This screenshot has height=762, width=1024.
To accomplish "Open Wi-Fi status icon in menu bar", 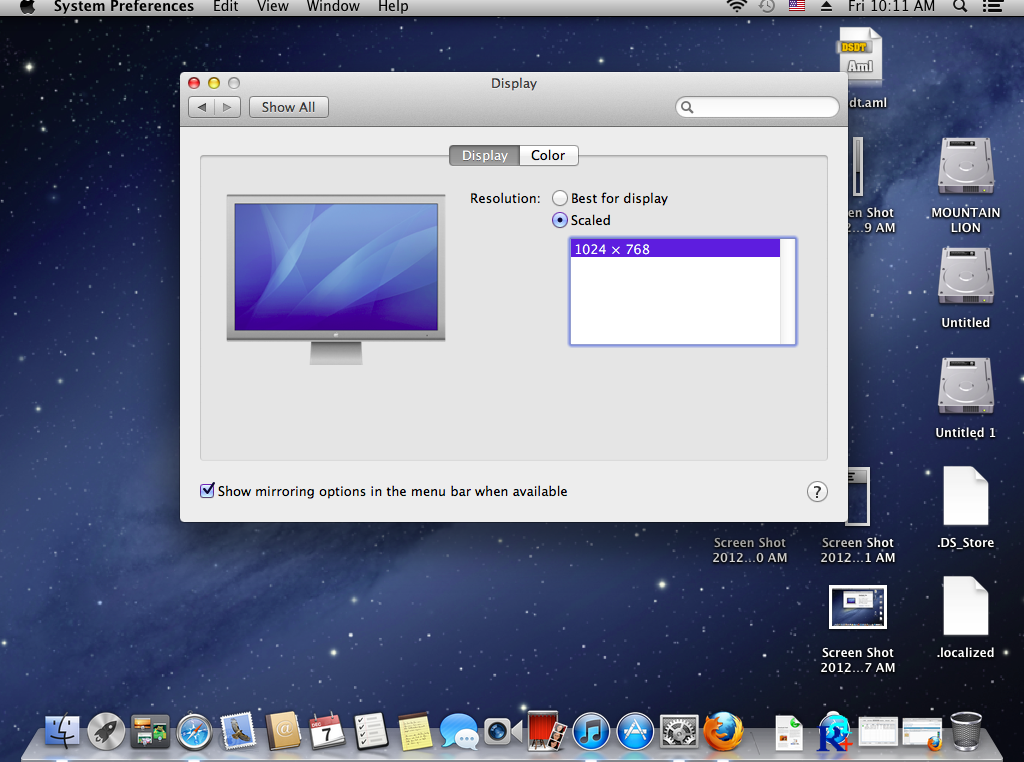I will (737, 7).
